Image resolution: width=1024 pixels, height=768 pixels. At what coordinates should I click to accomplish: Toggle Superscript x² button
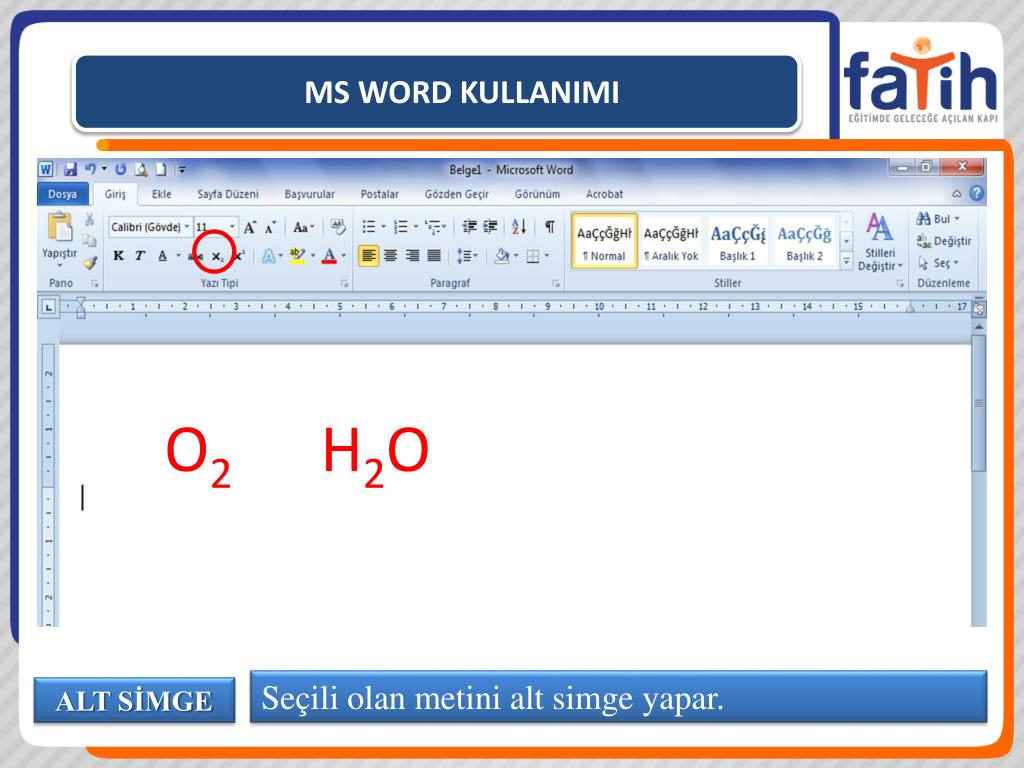239,256
